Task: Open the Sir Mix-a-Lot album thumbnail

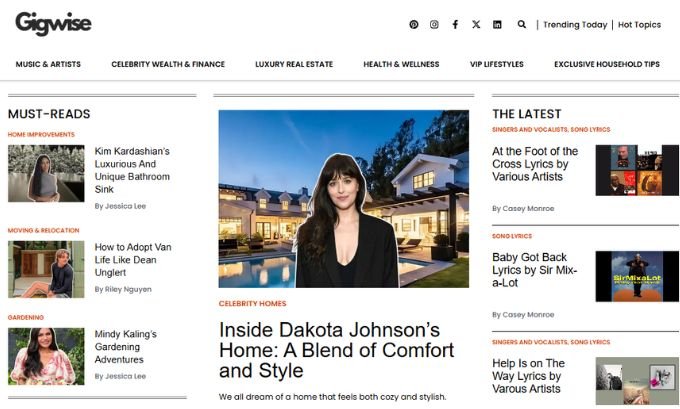Action: coord(637,276)
